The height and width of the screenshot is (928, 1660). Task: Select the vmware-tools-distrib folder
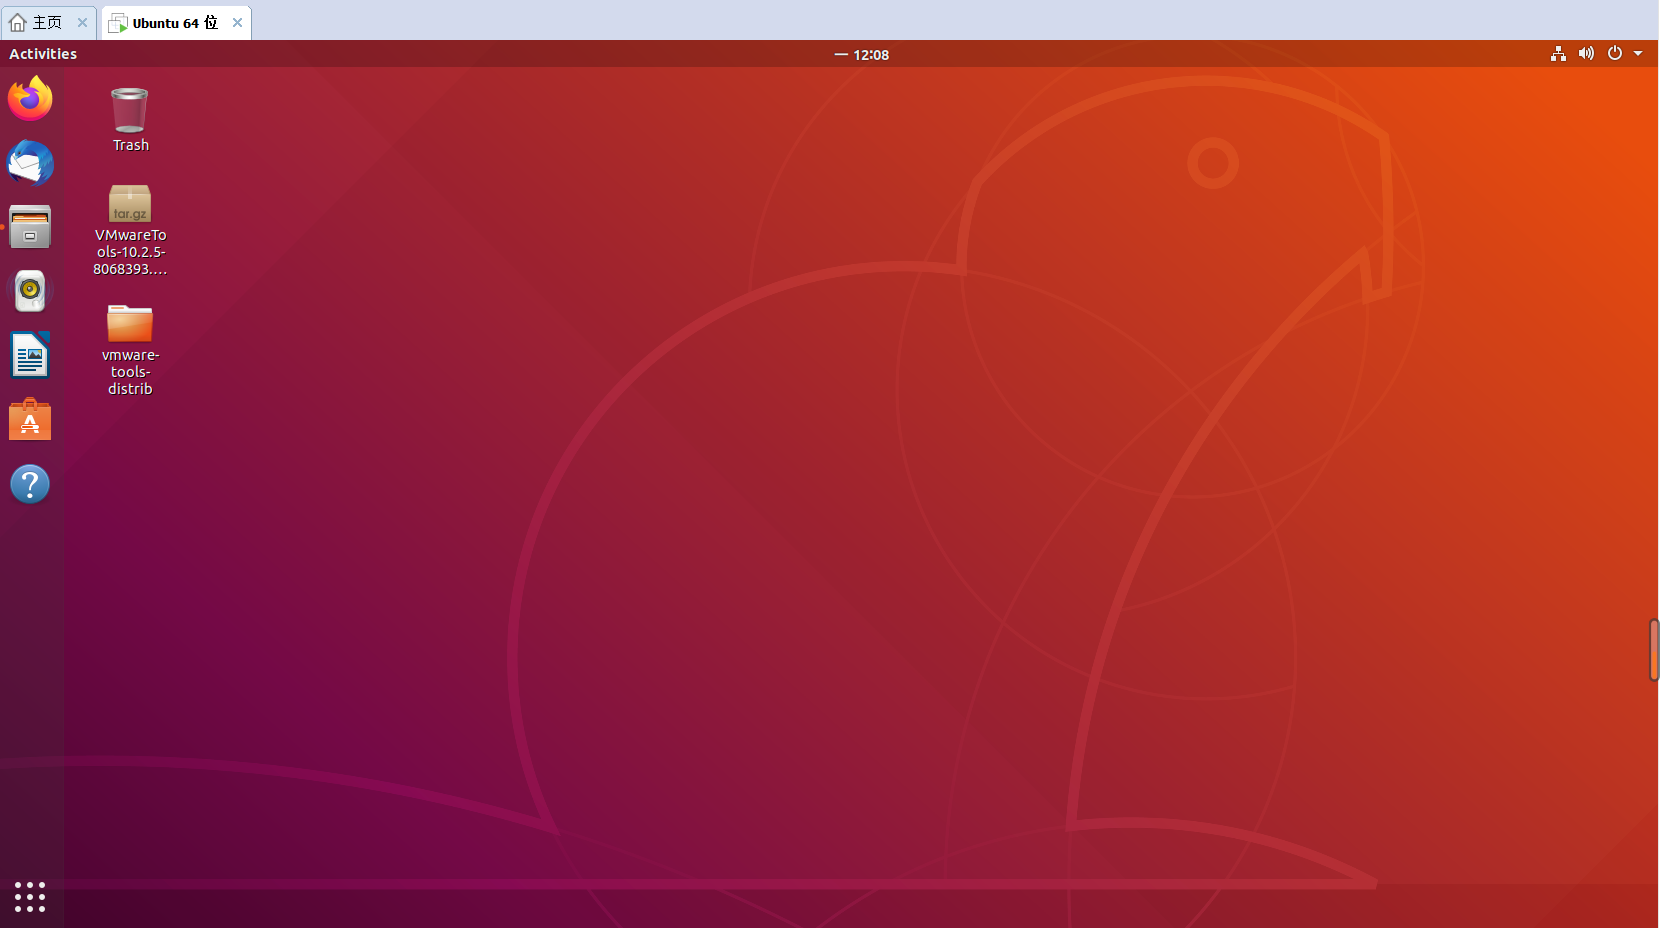pyautogui.click(x=130, y=350)
